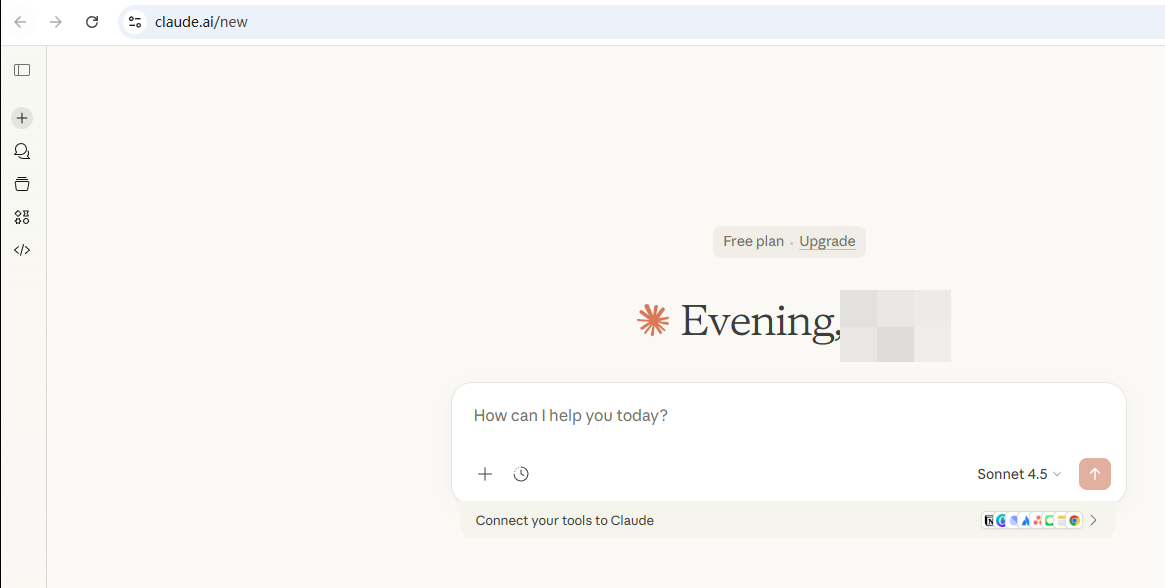Expand connectors with the chevron arrow
Viewport: 1165px width, 588px height.
tap(1094, 520)
